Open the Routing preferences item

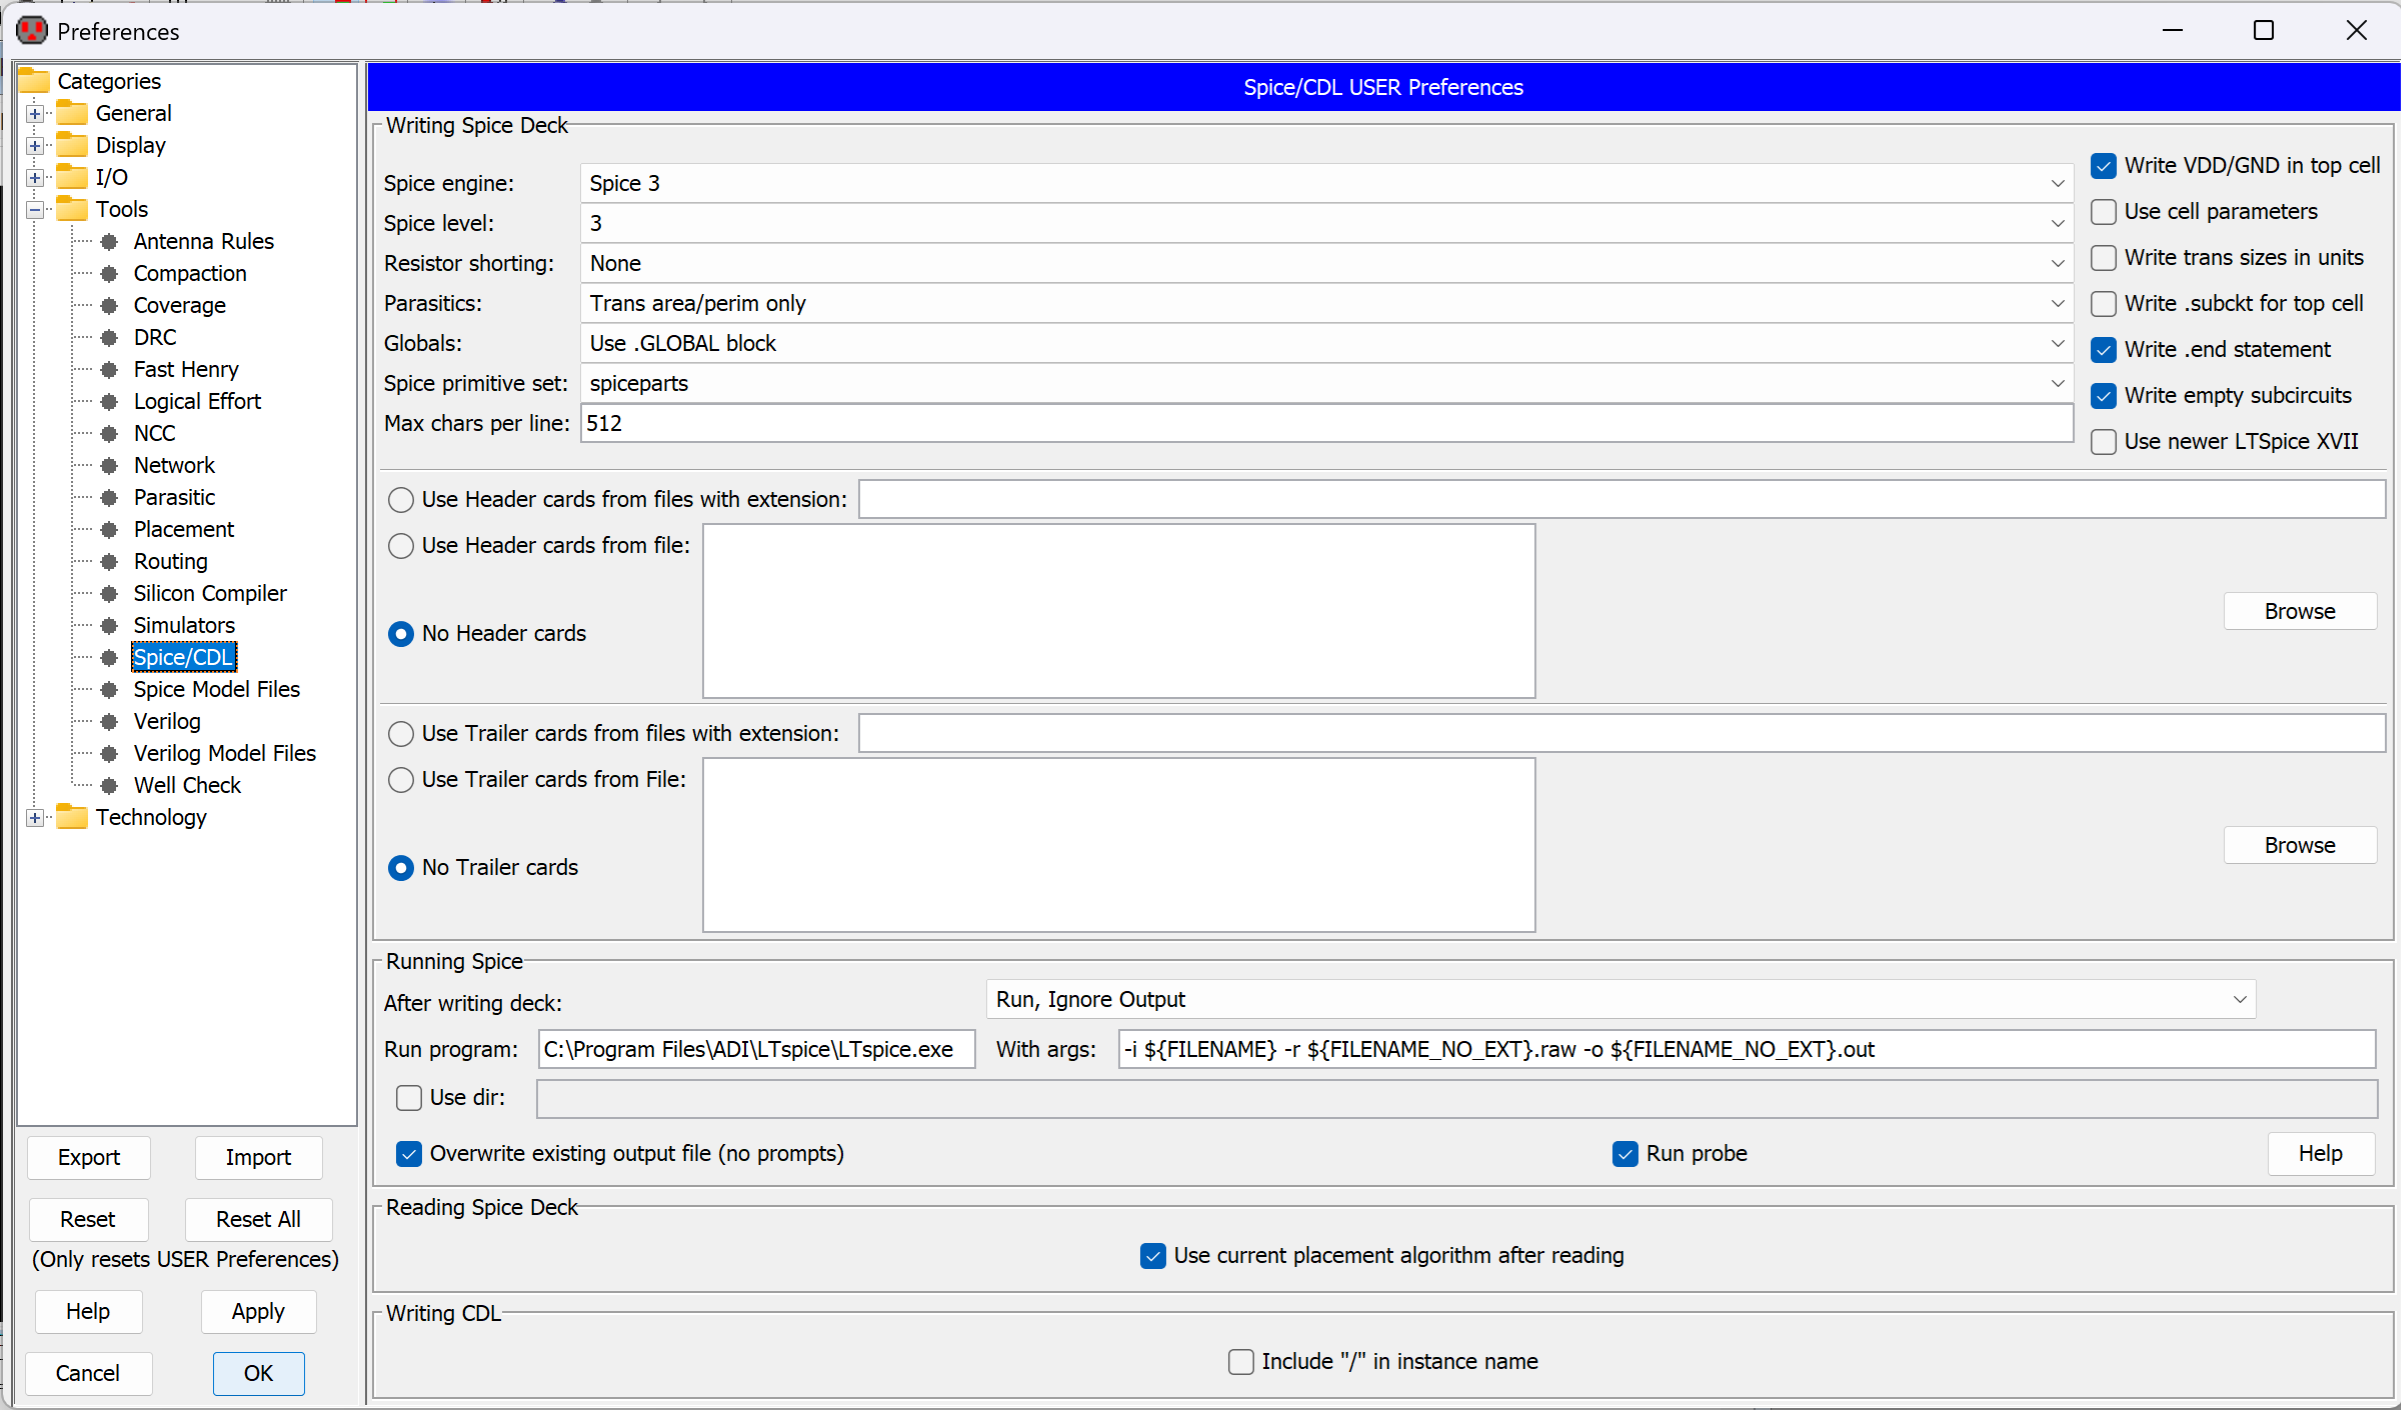pyautogui.click(x=171, y=561)
